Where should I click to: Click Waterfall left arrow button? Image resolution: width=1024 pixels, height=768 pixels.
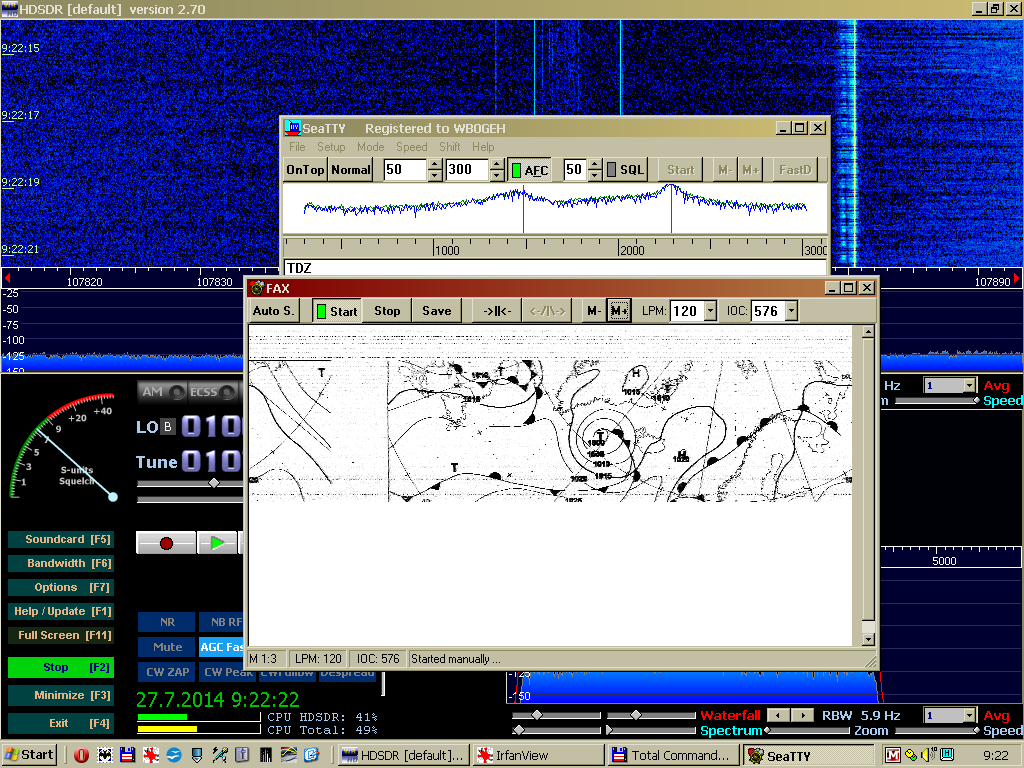[x=778, y=715]
